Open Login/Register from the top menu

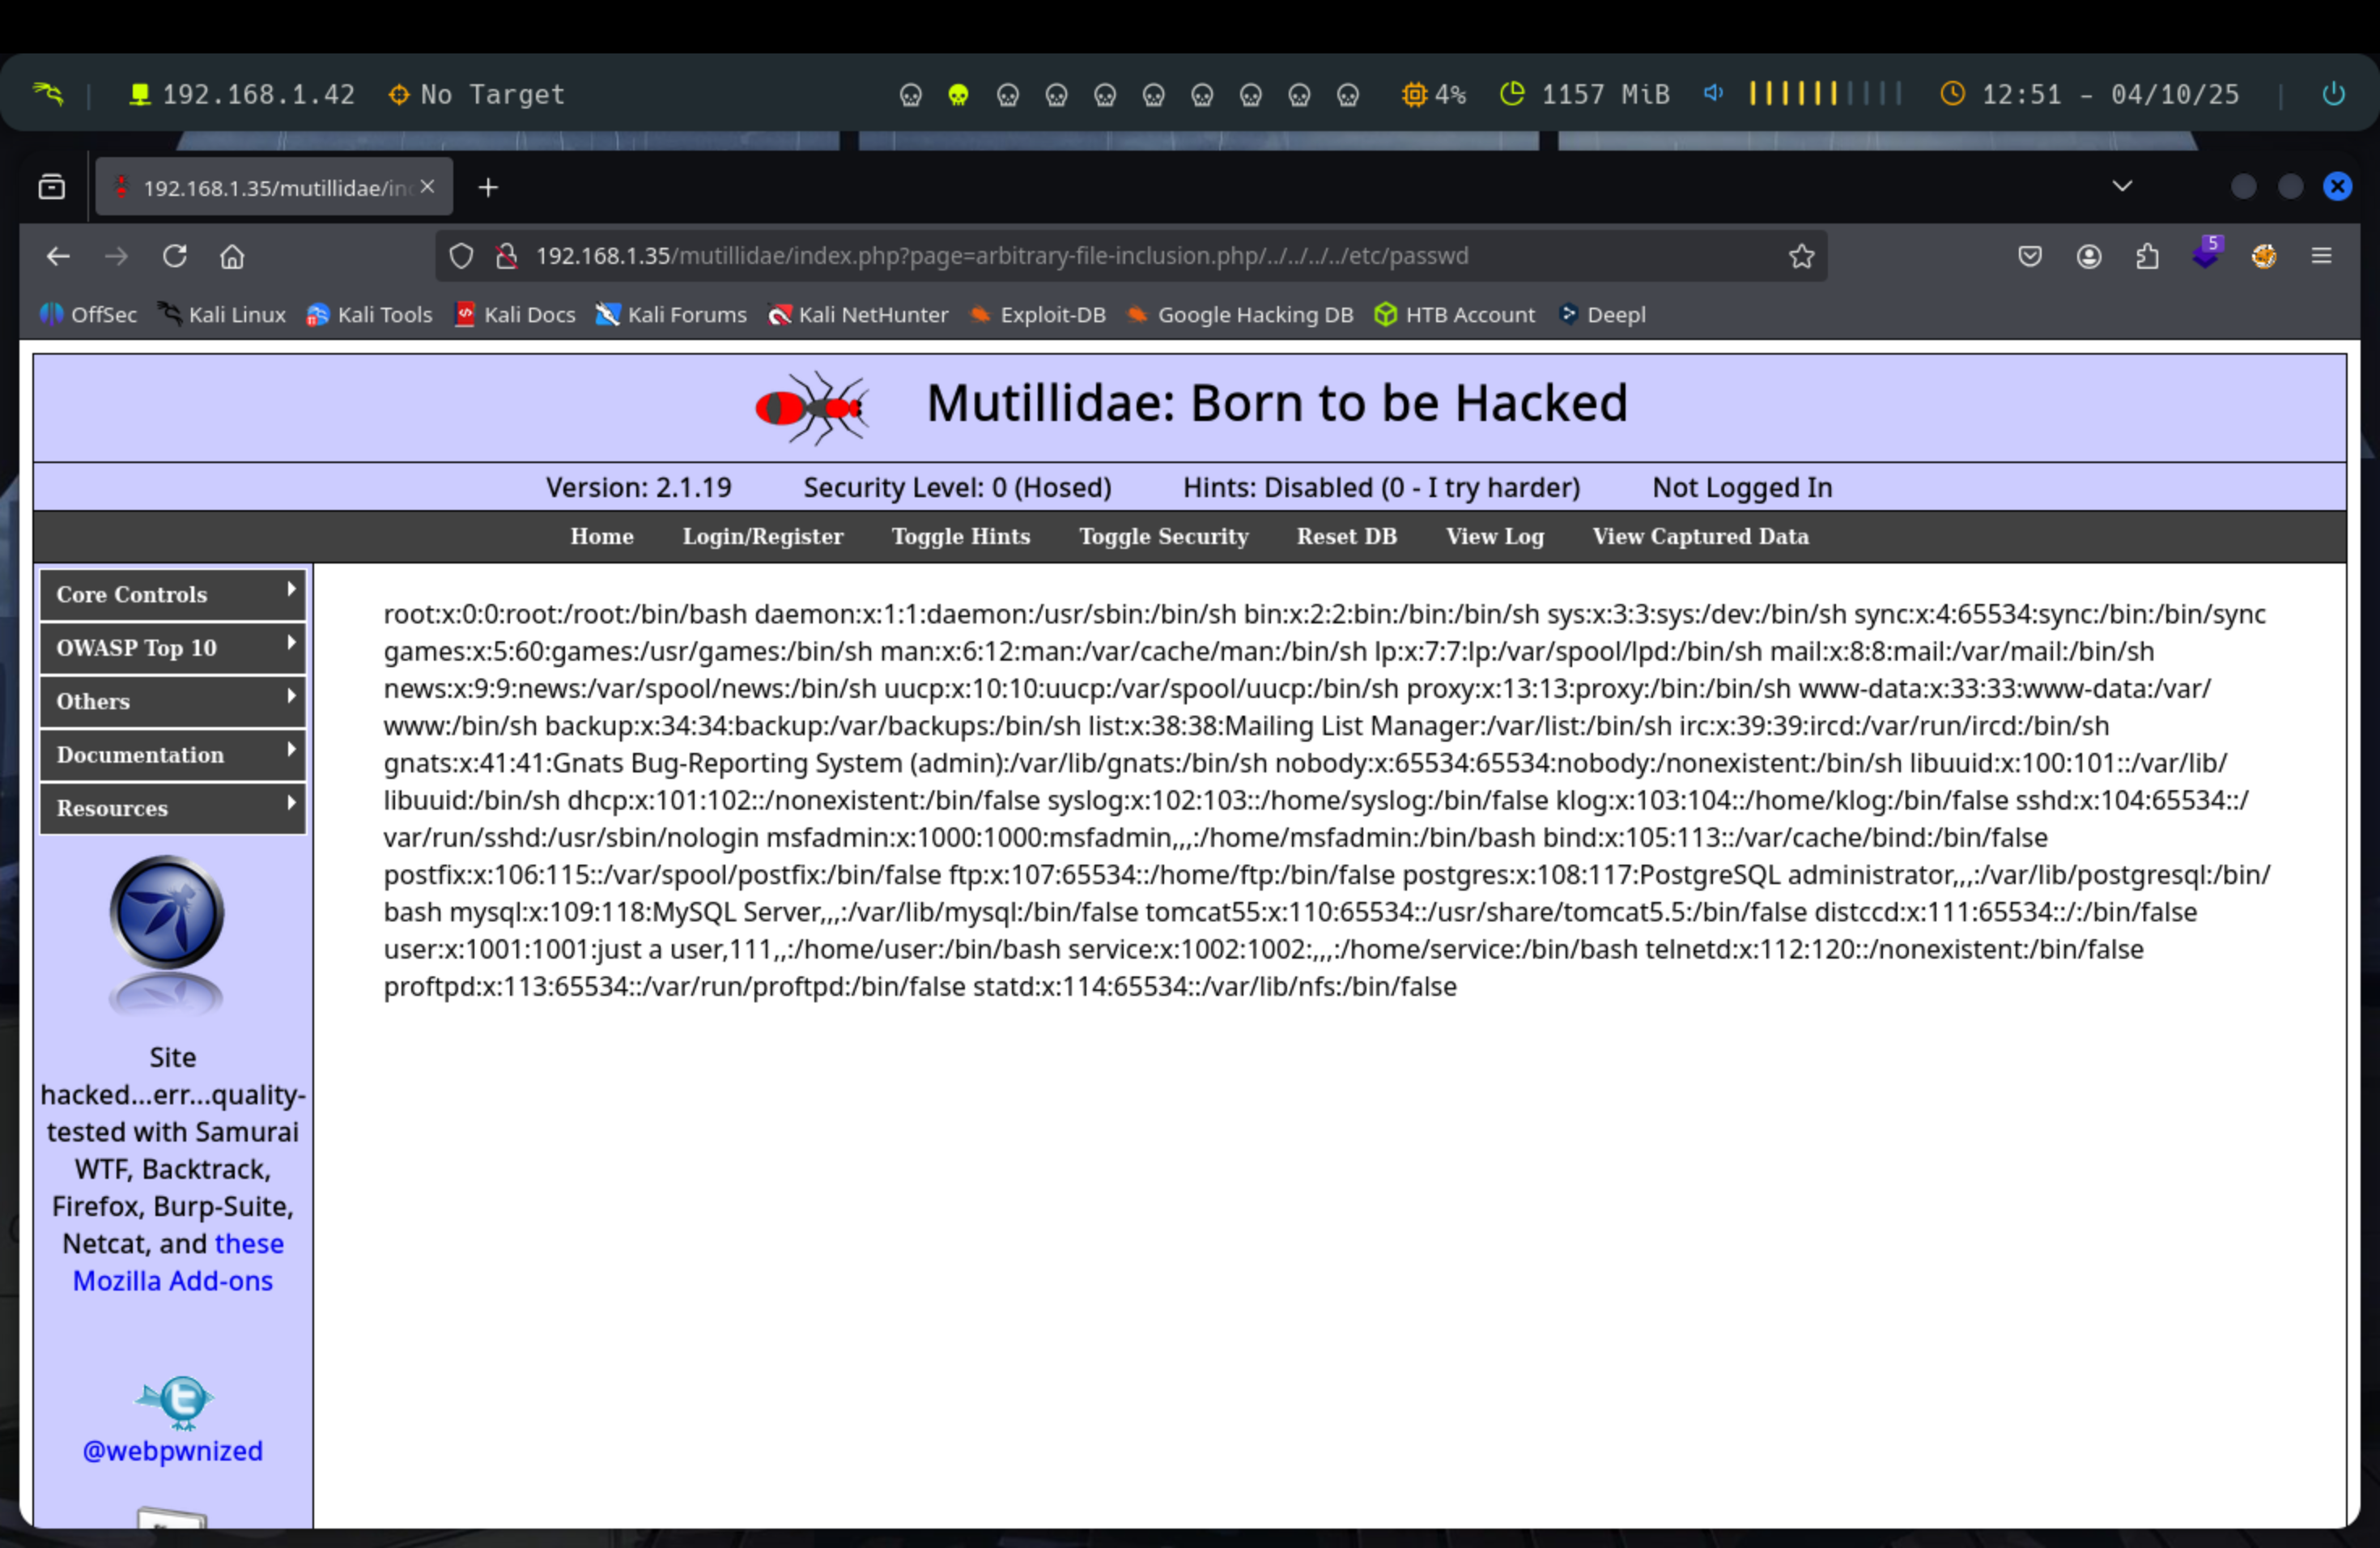click(762, 536)
